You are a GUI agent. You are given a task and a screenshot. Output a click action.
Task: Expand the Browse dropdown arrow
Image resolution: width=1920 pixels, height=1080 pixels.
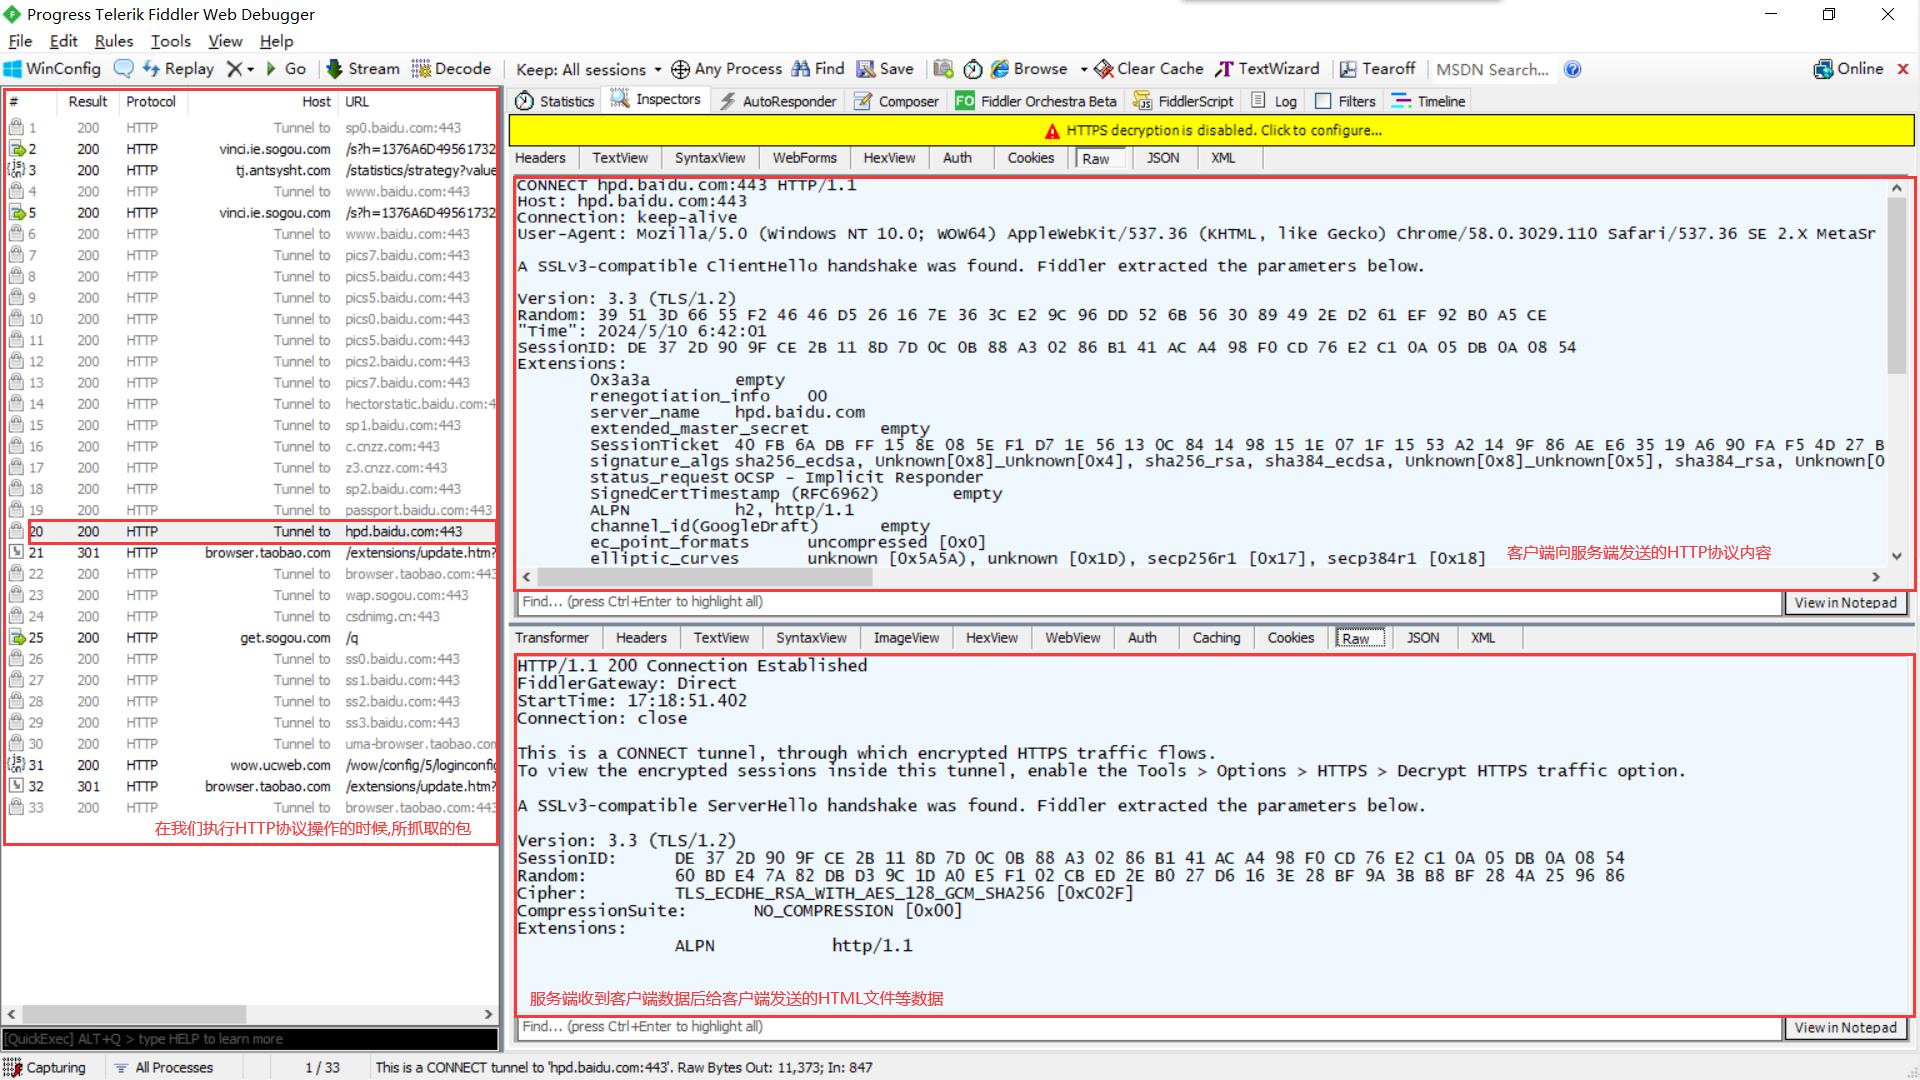1084,69
